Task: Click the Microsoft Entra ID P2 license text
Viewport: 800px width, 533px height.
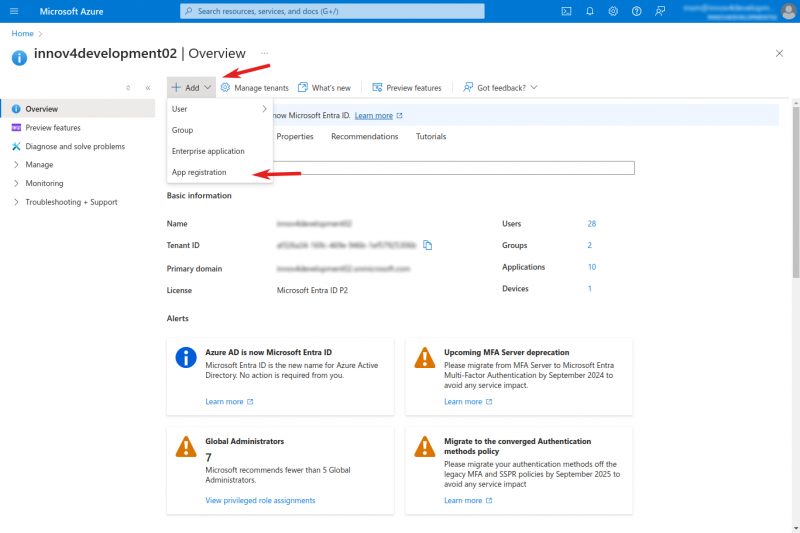Action: click(x=312, y=290)
